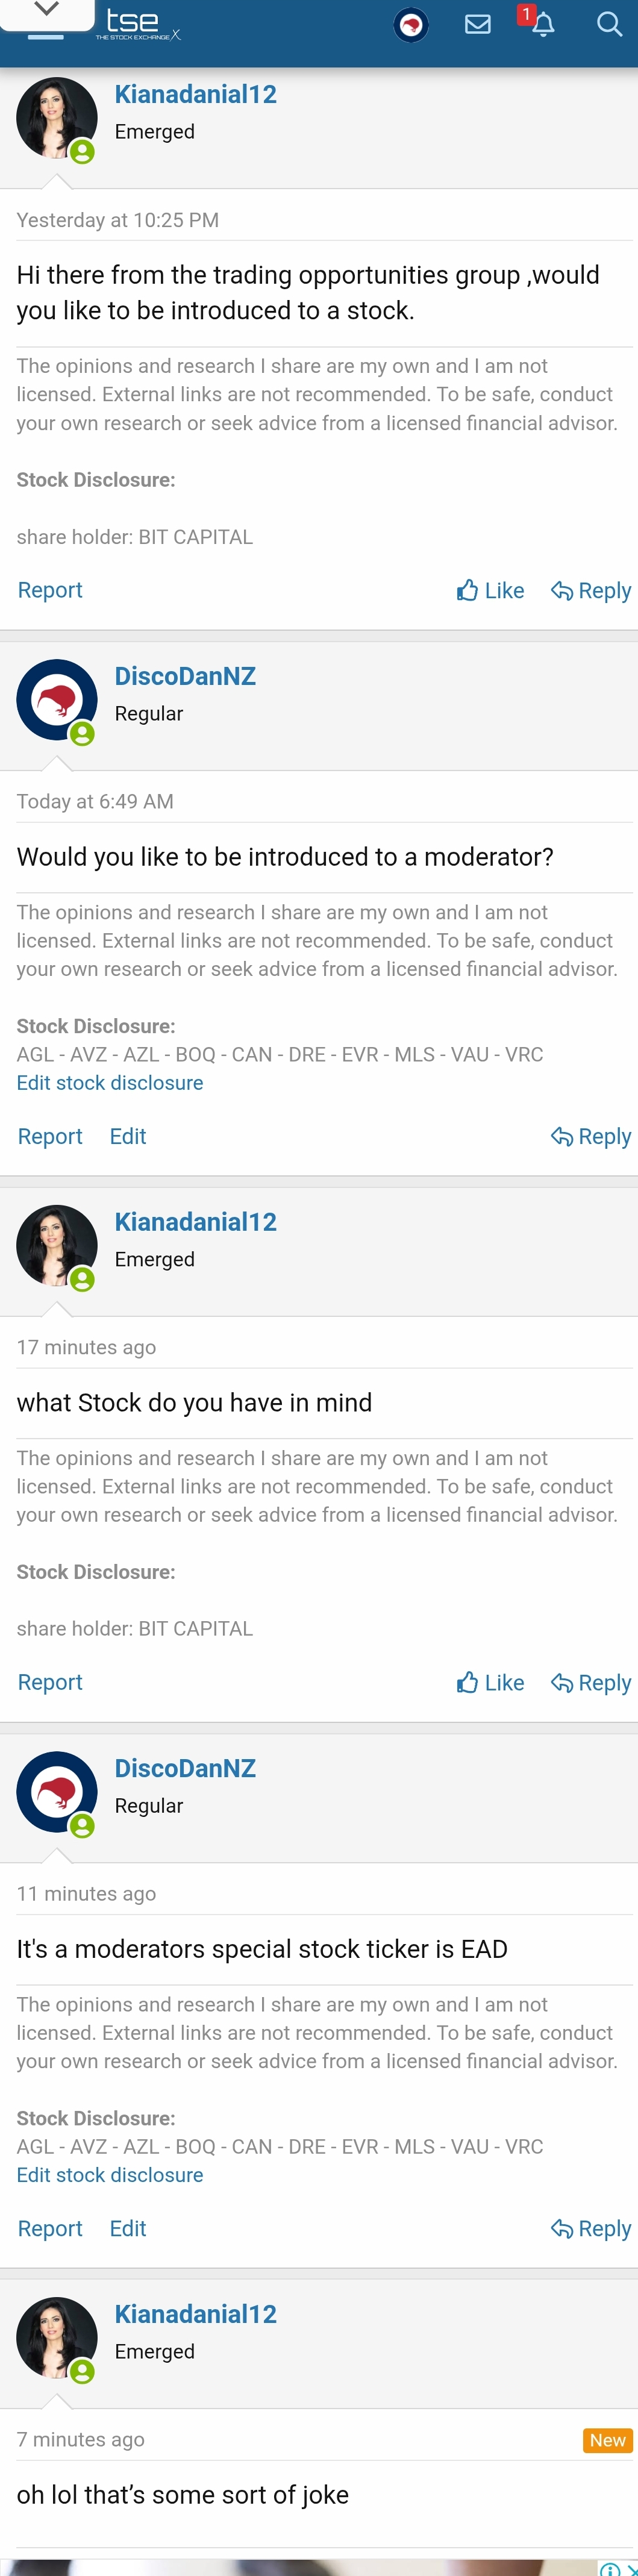
Task: Expand the top menu chevron
Action: click(46, 10)
